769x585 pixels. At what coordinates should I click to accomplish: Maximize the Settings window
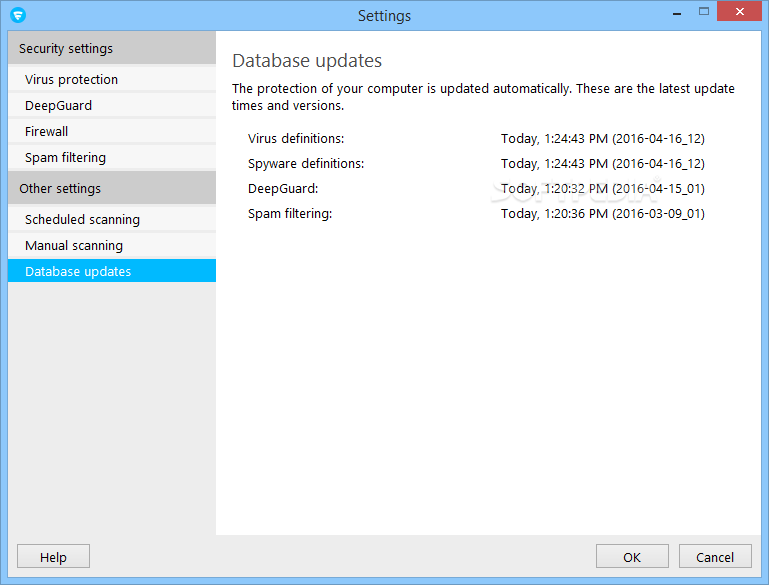point(704,12)
